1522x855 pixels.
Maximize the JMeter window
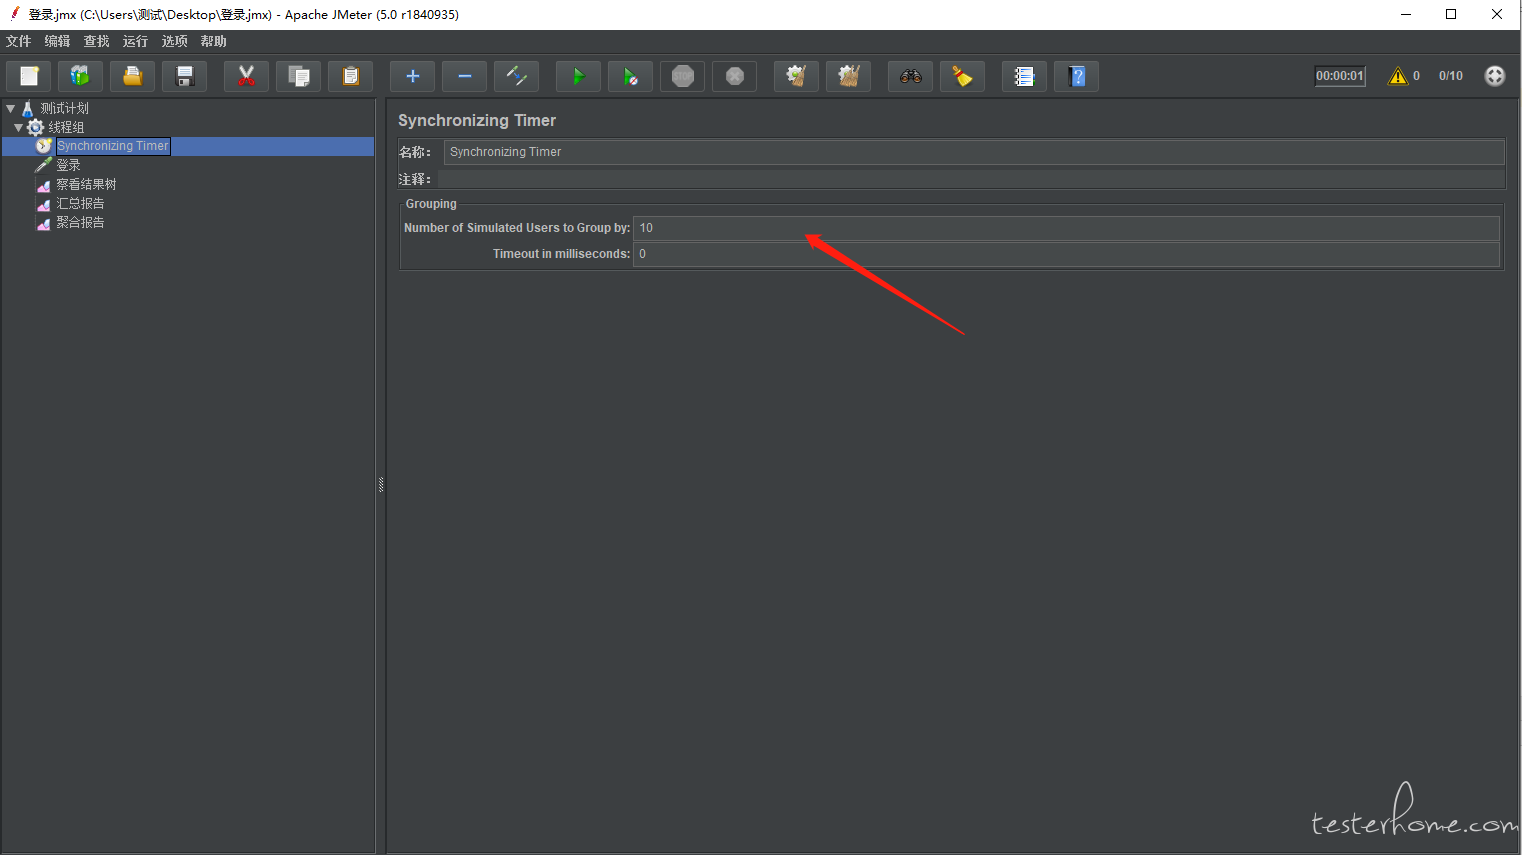1451,14
